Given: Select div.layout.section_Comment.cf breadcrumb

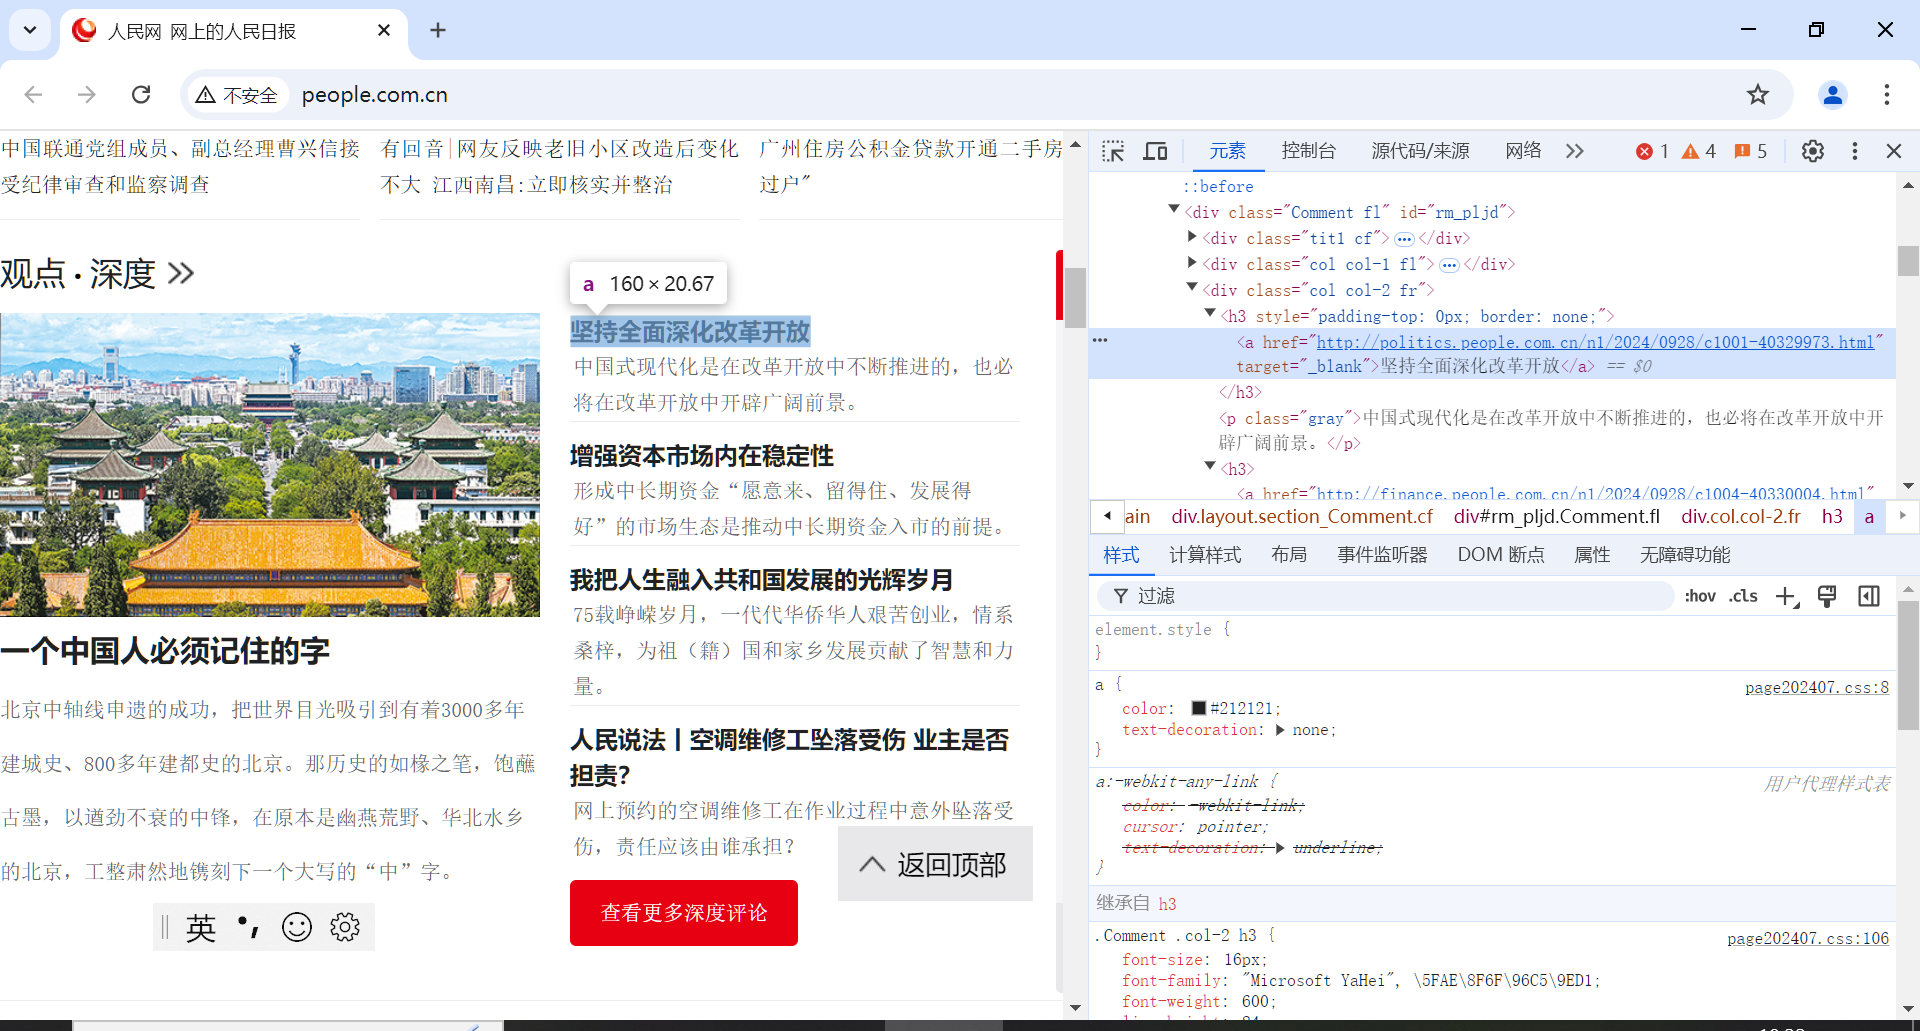Looking at the screenshot, I should click(x=1302, y=517).
